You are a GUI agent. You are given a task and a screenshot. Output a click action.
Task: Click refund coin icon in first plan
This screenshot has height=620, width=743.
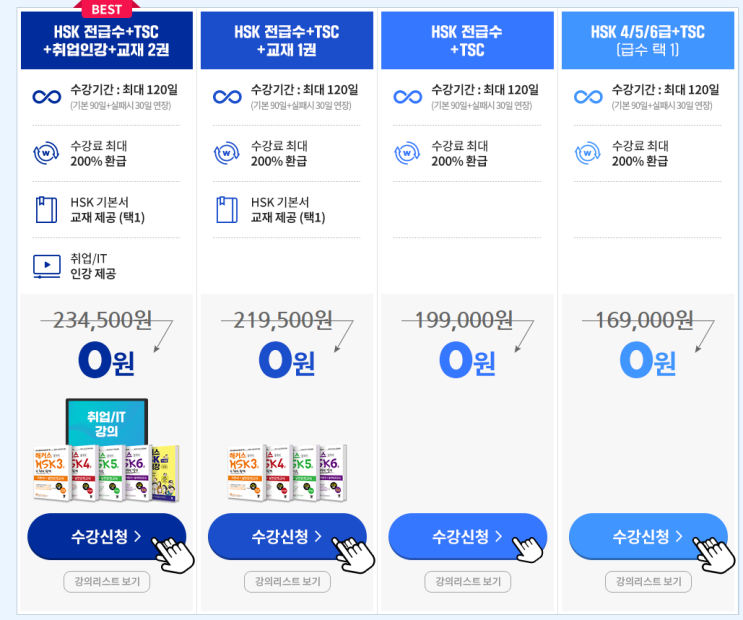coord(47,153)
